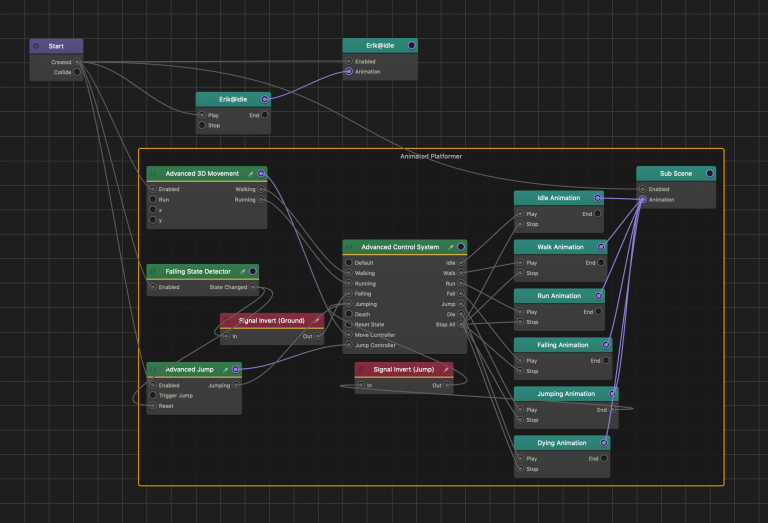Image resolution: width=768 pixels, height=523 pixels.
Task: Toggle the Run input port on Advanced 3D Movement
Action: click(x=153, y=199)
